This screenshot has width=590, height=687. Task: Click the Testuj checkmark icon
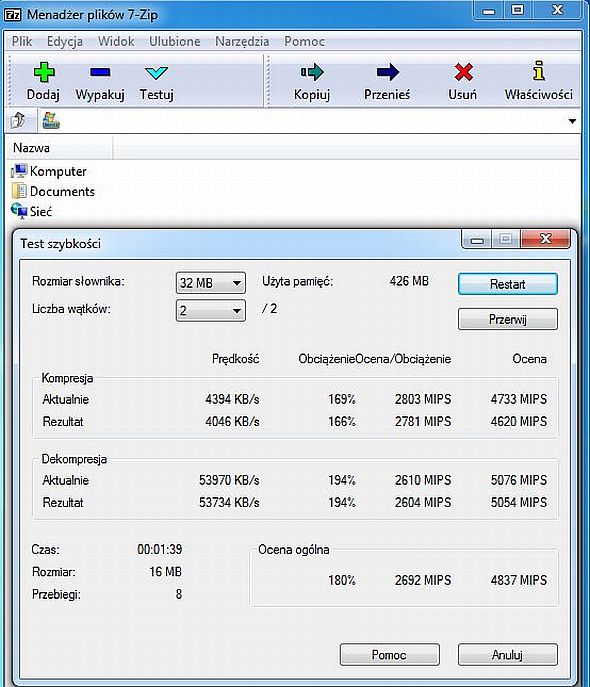[x=156, y=73]
